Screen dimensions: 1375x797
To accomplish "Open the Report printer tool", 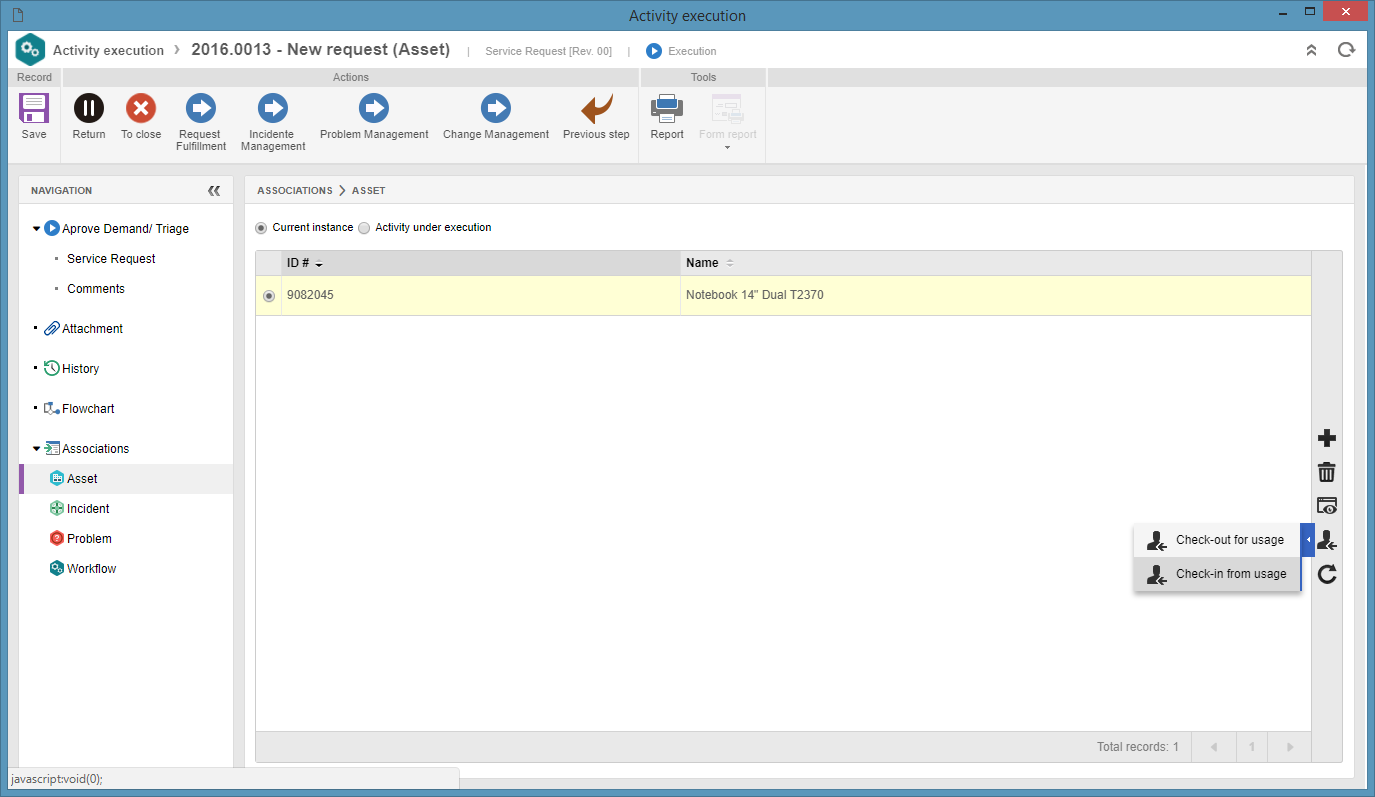I will 667,108.
